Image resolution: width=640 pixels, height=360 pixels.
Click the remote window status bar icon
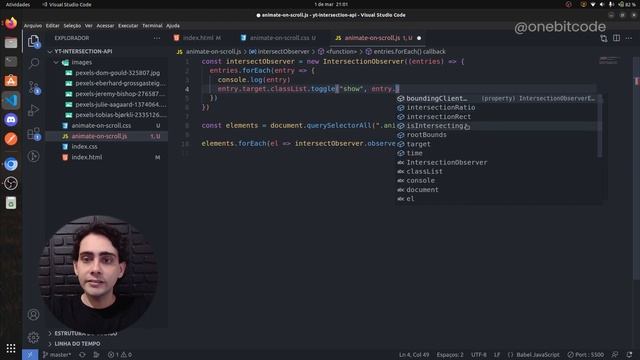click(x=30, y=355)
